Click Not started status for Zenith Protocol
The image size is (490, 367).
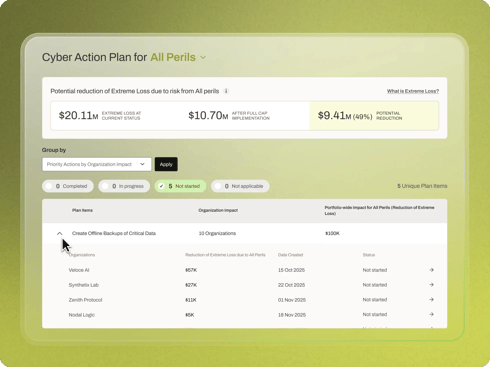[x=375, y=300]
